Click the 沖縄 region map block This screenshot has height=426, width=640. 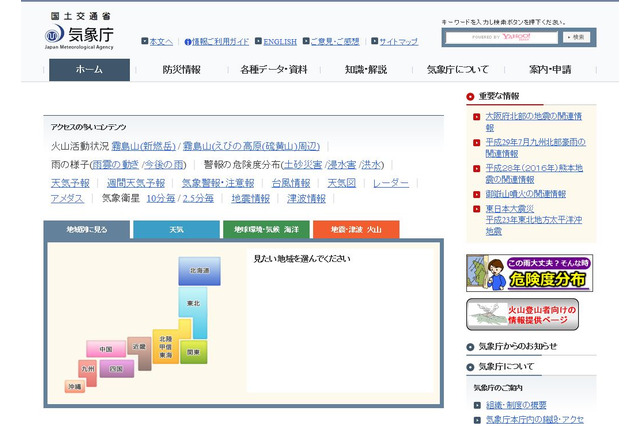click(74, 386)
